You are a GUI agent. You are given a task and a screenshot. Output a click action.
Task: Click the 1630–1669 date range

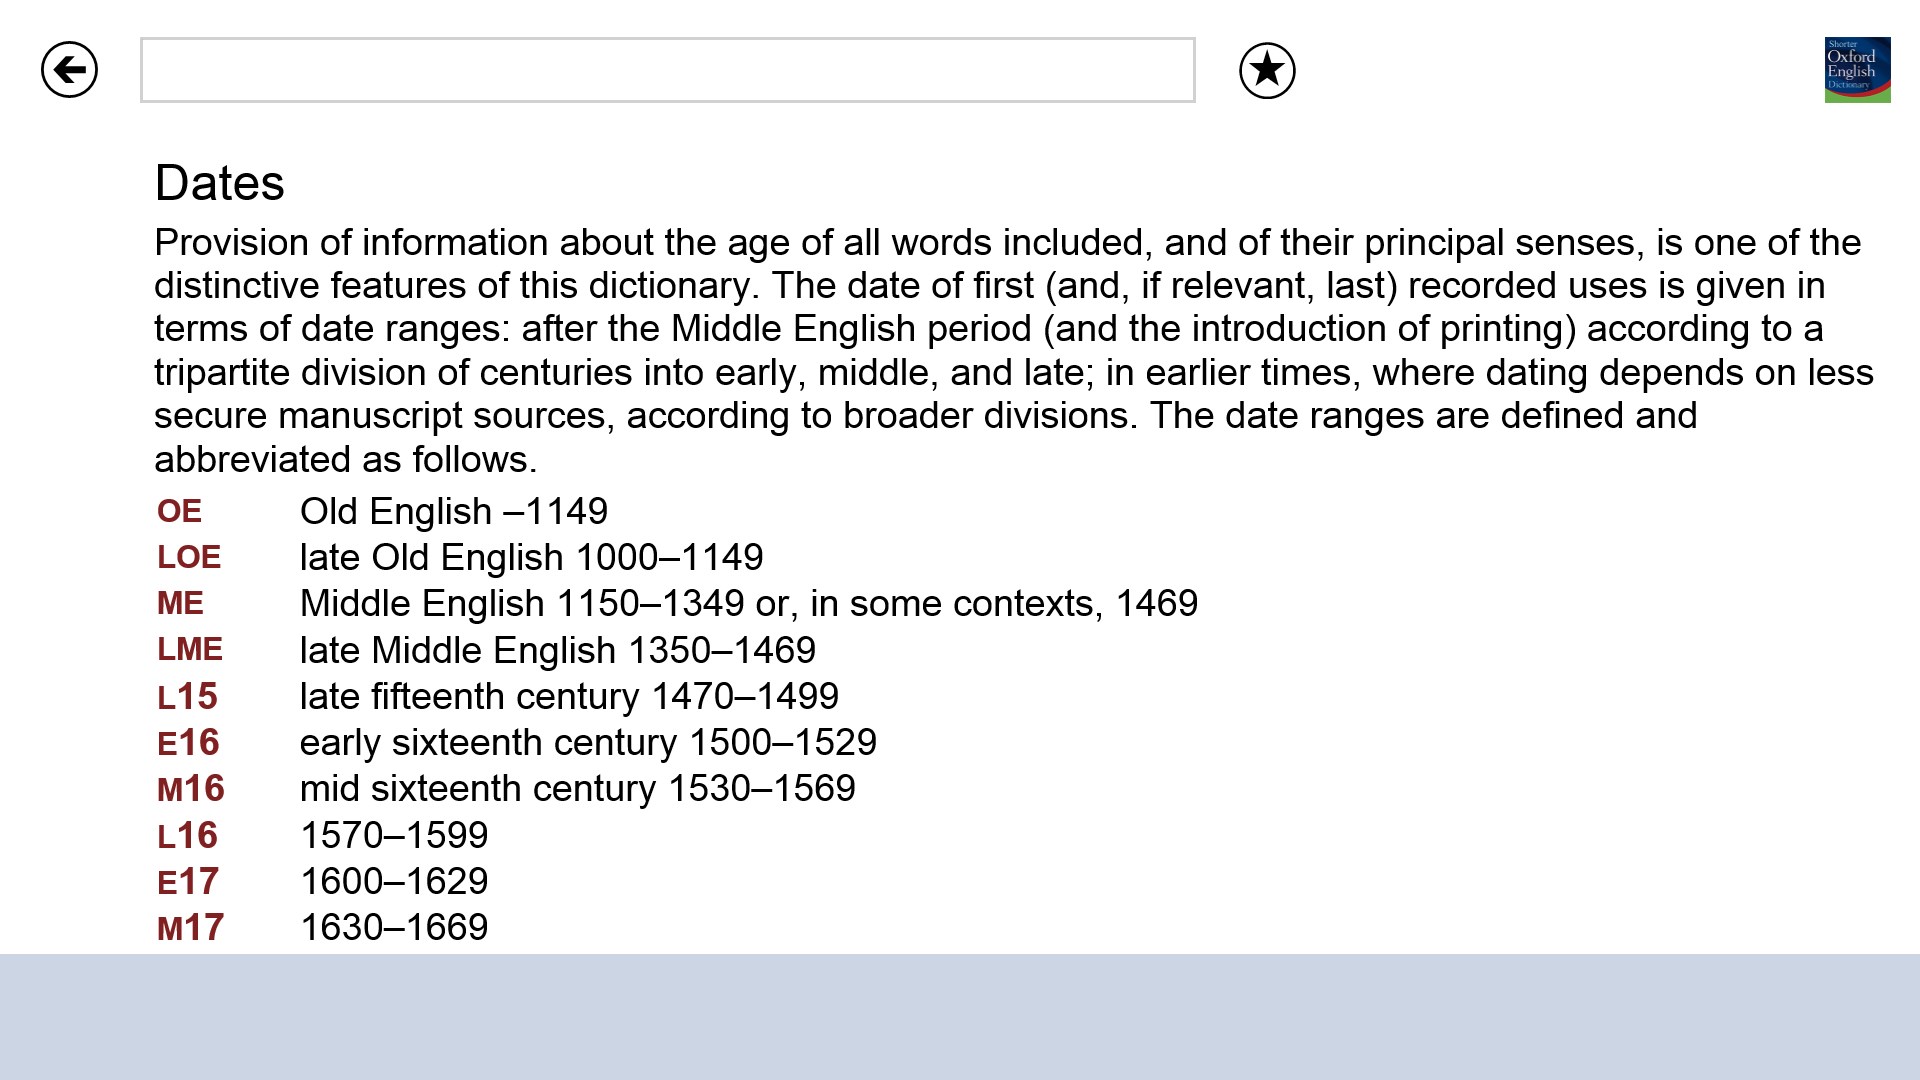point(394,928)
